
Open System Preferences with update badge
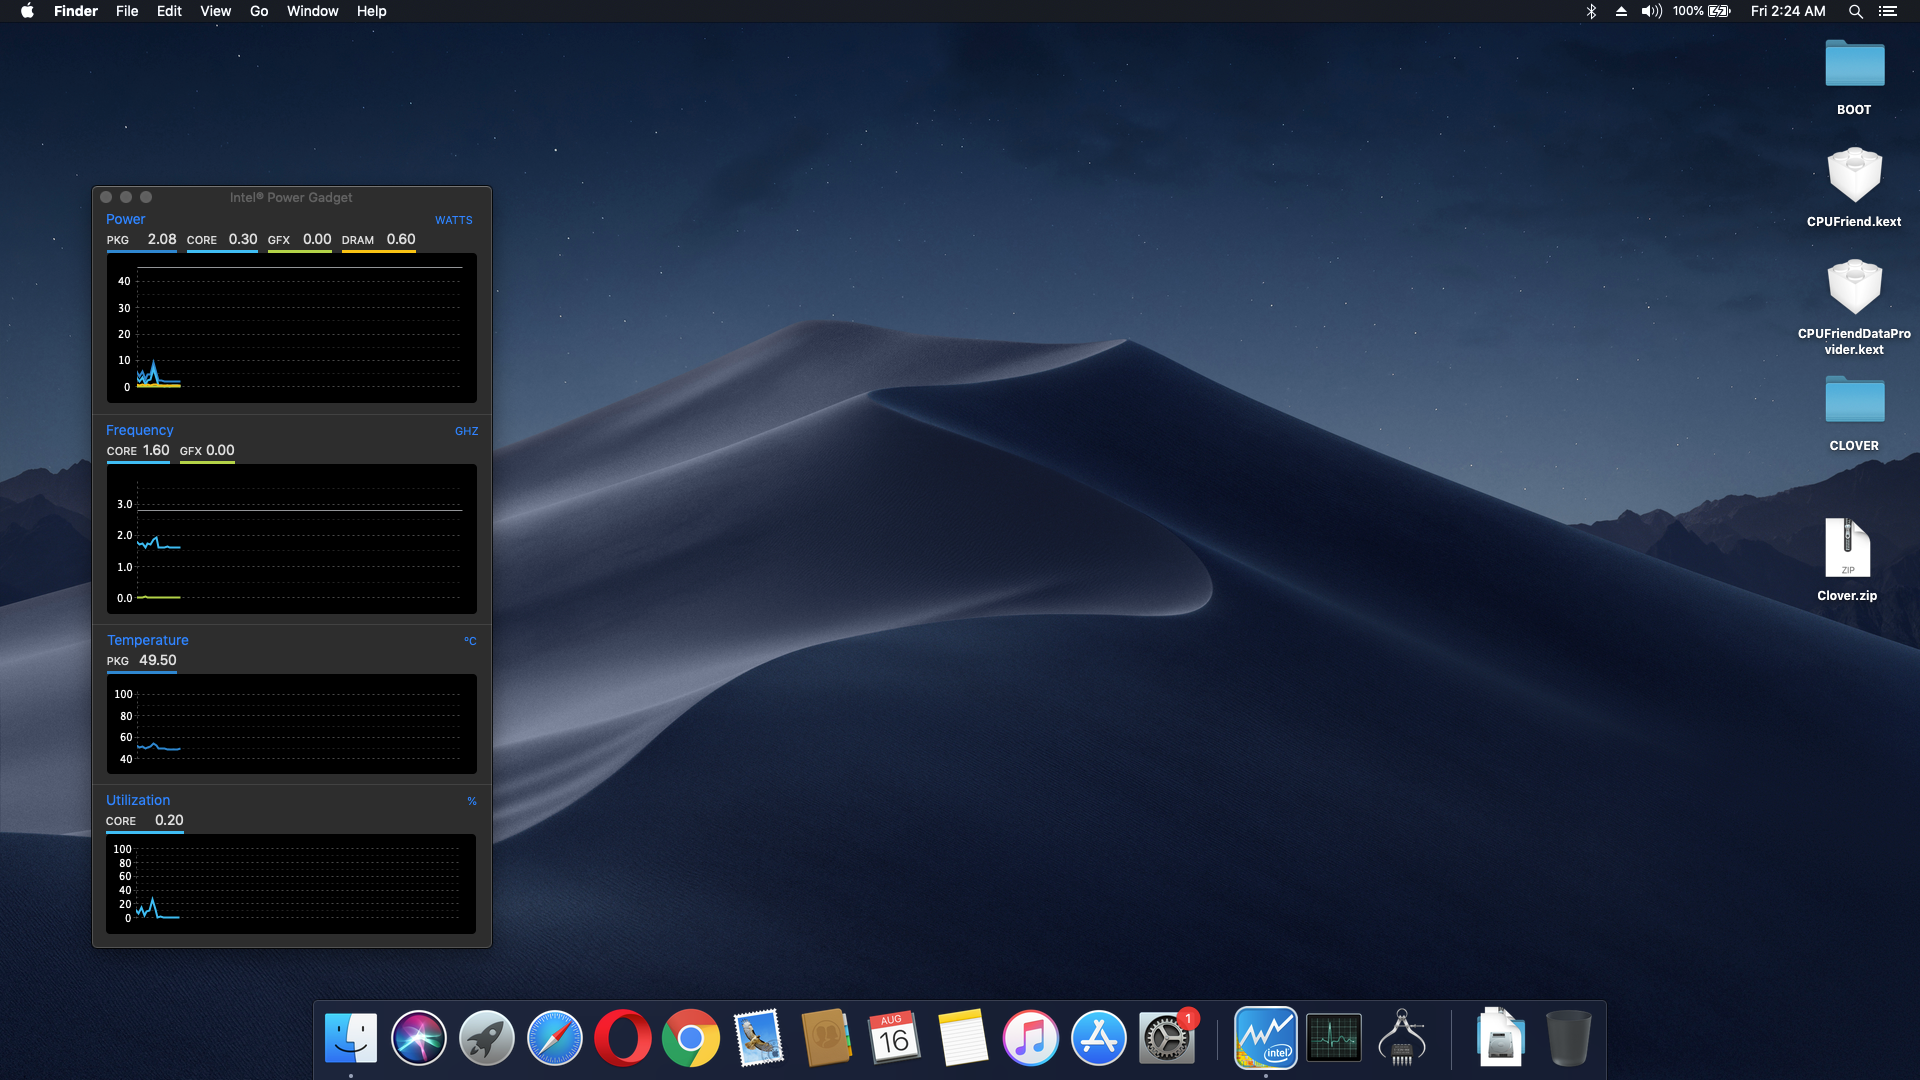1166,1038
